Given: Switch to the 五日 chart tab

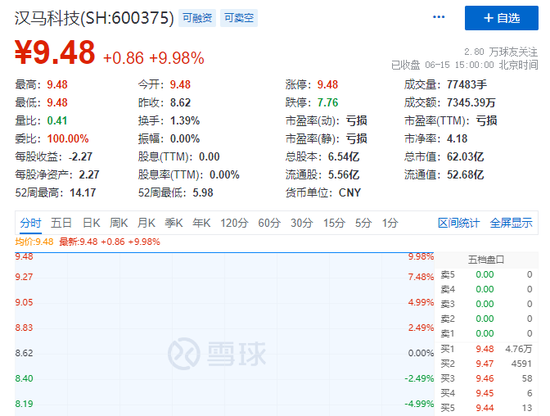Looking at the screenshot, I should tap(61, 223).
